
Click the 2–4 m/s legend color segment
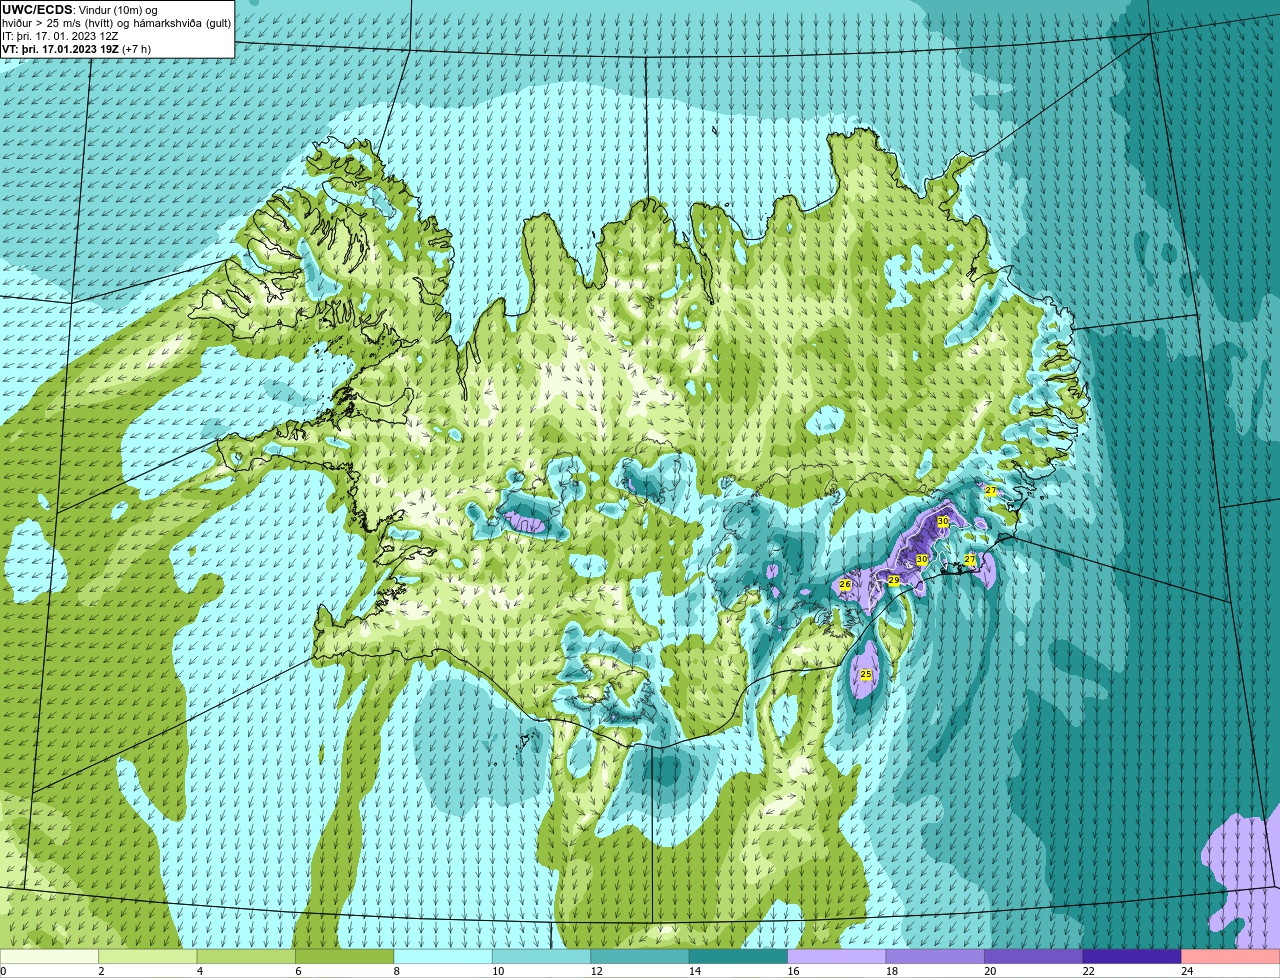click(x=150, y=956)
